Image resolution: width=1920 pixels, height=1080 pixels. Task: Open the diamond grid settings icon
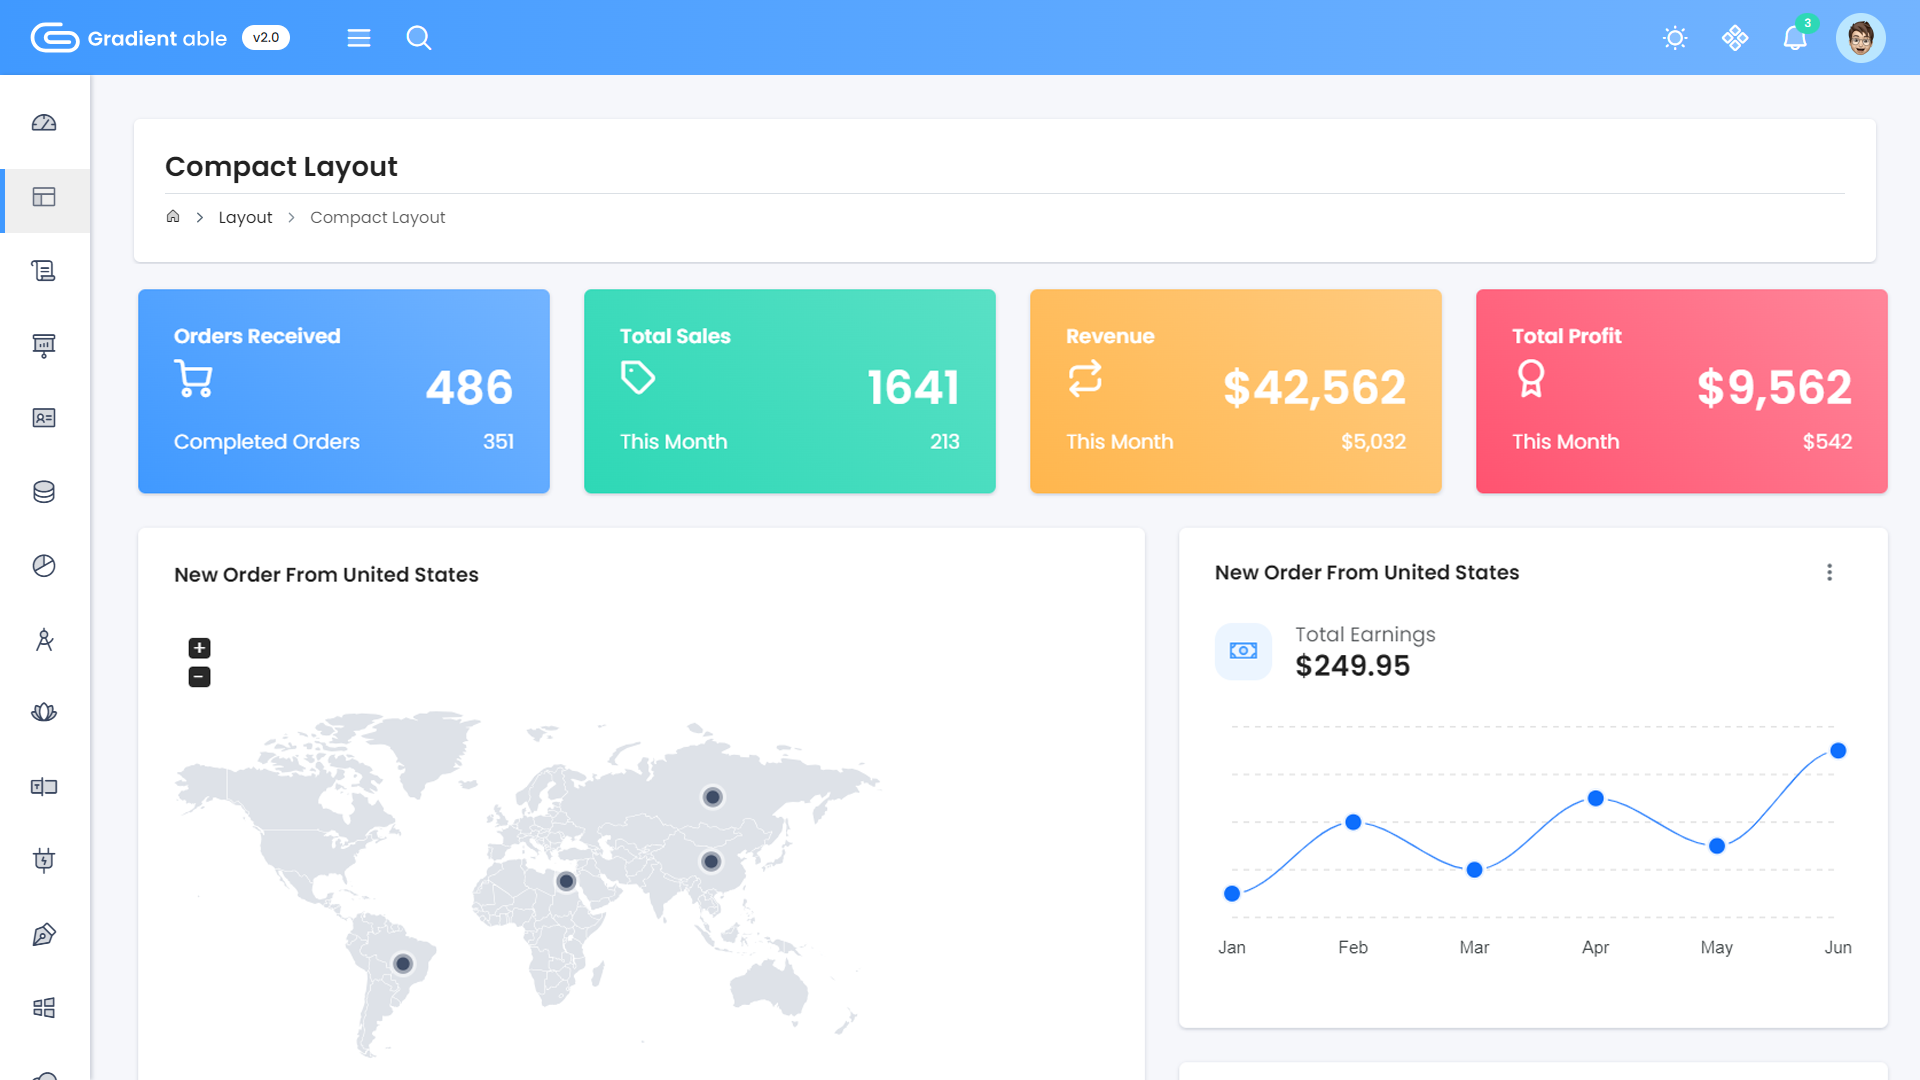(1735, 38)
